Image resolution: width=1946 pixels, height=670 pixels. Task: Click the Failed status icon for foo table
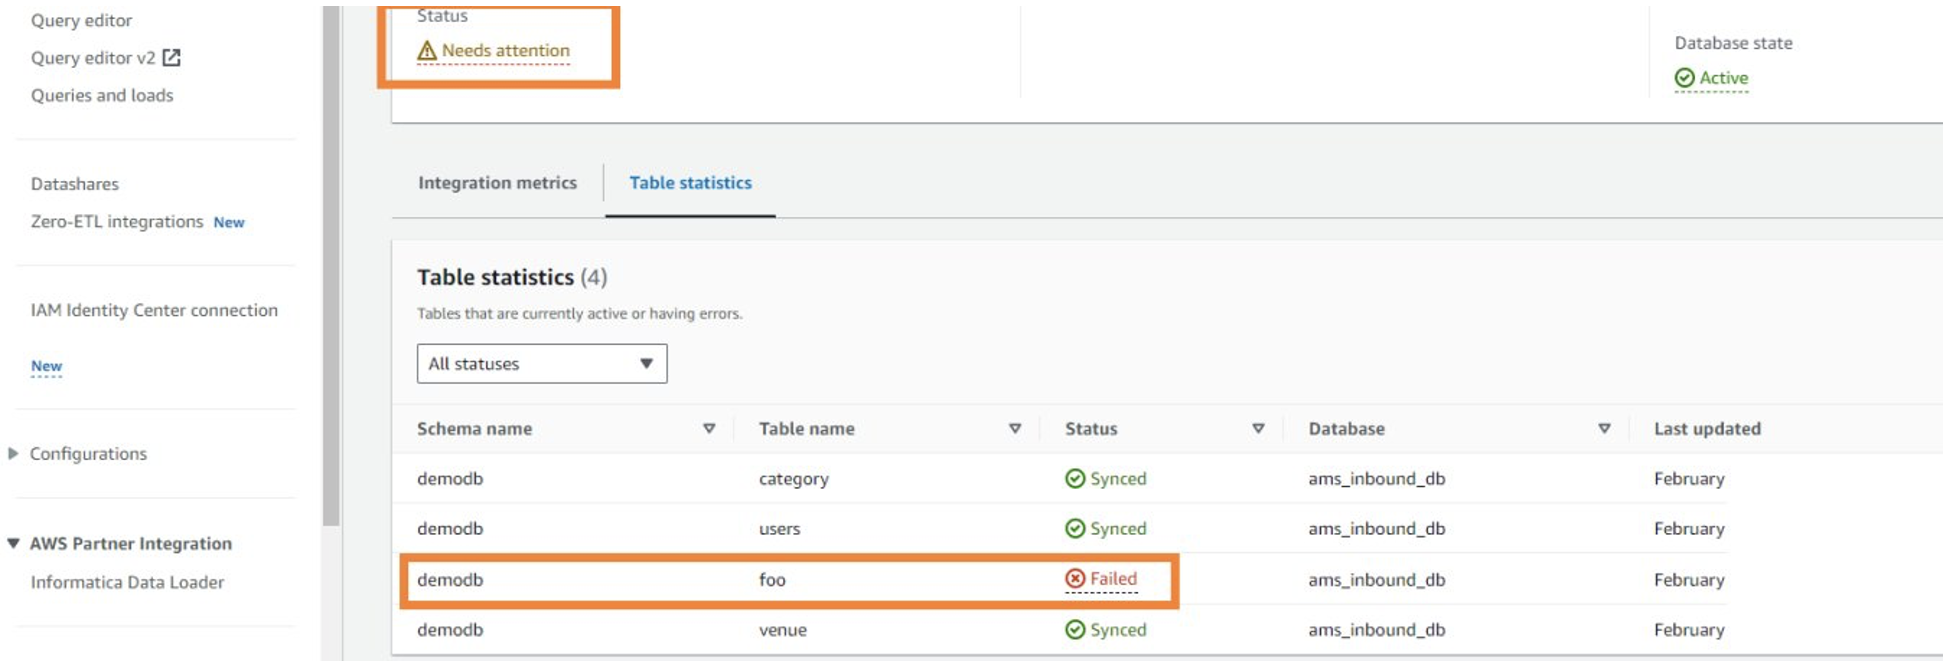(1075, 579)
